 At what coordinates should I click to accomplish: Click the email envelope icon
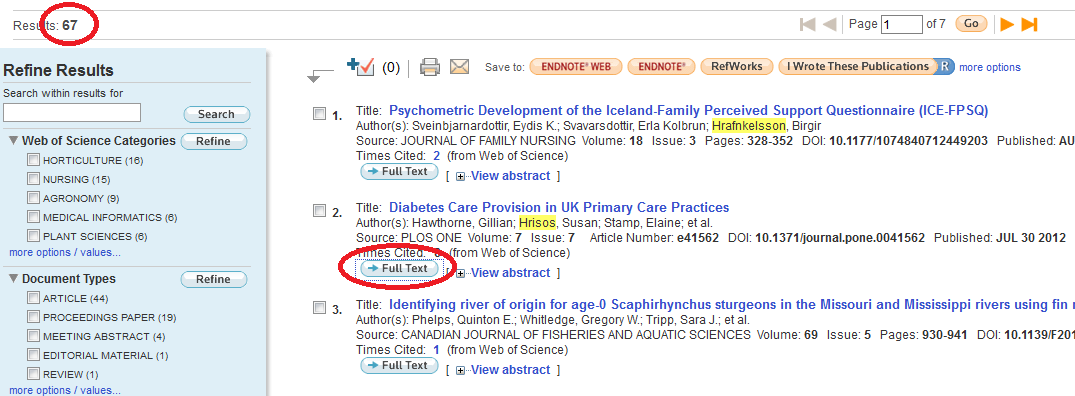tap(459, 66)
